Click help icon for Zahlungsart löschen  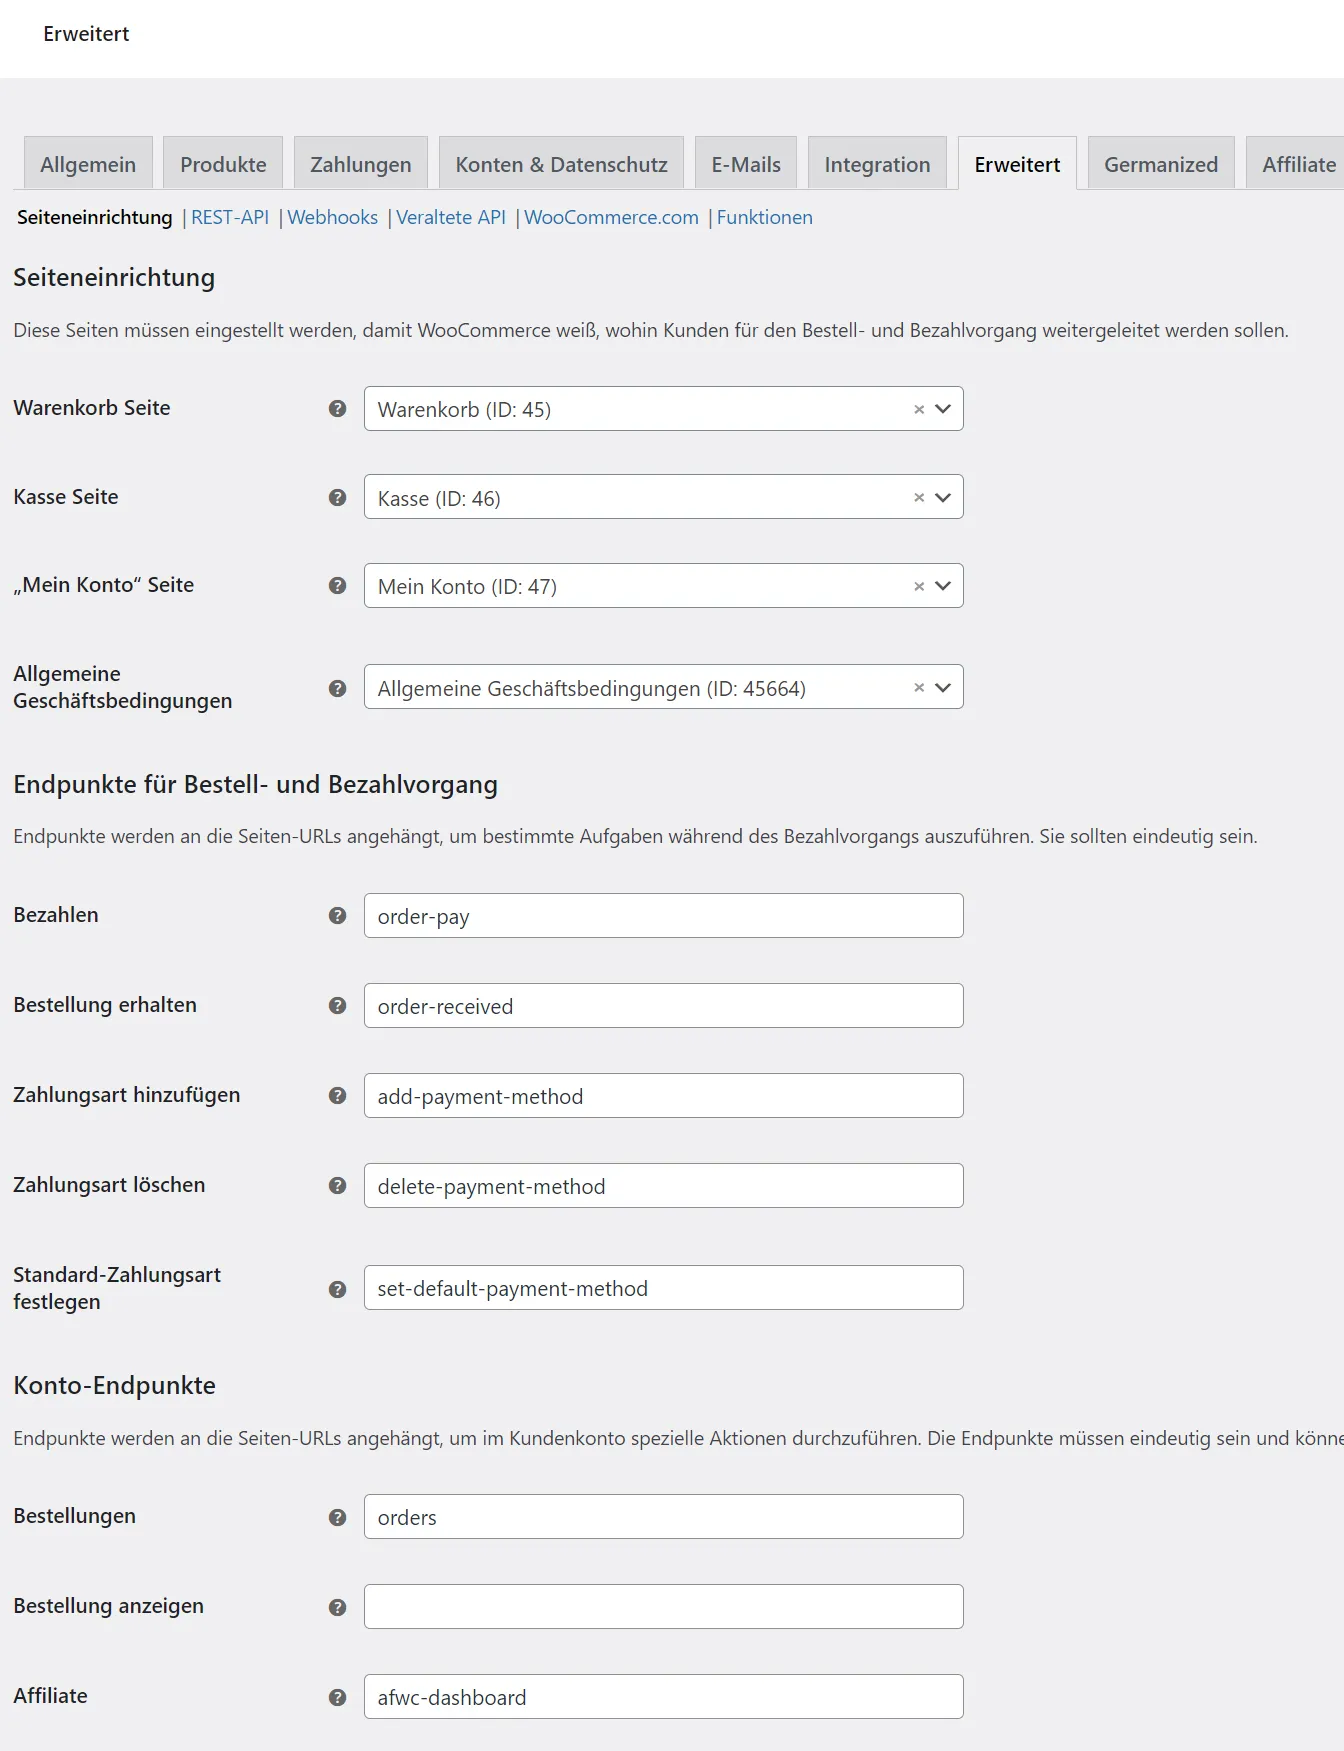pyautogui.click(x=338, y=1185)
